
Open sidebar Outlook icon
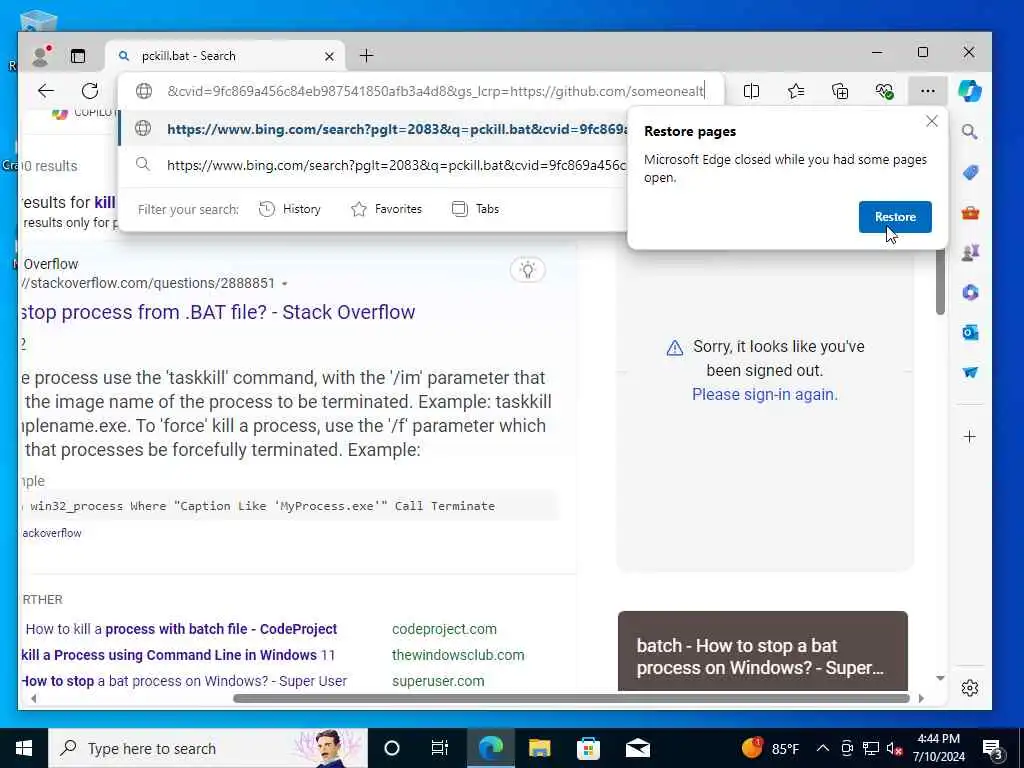pos(970,332)
